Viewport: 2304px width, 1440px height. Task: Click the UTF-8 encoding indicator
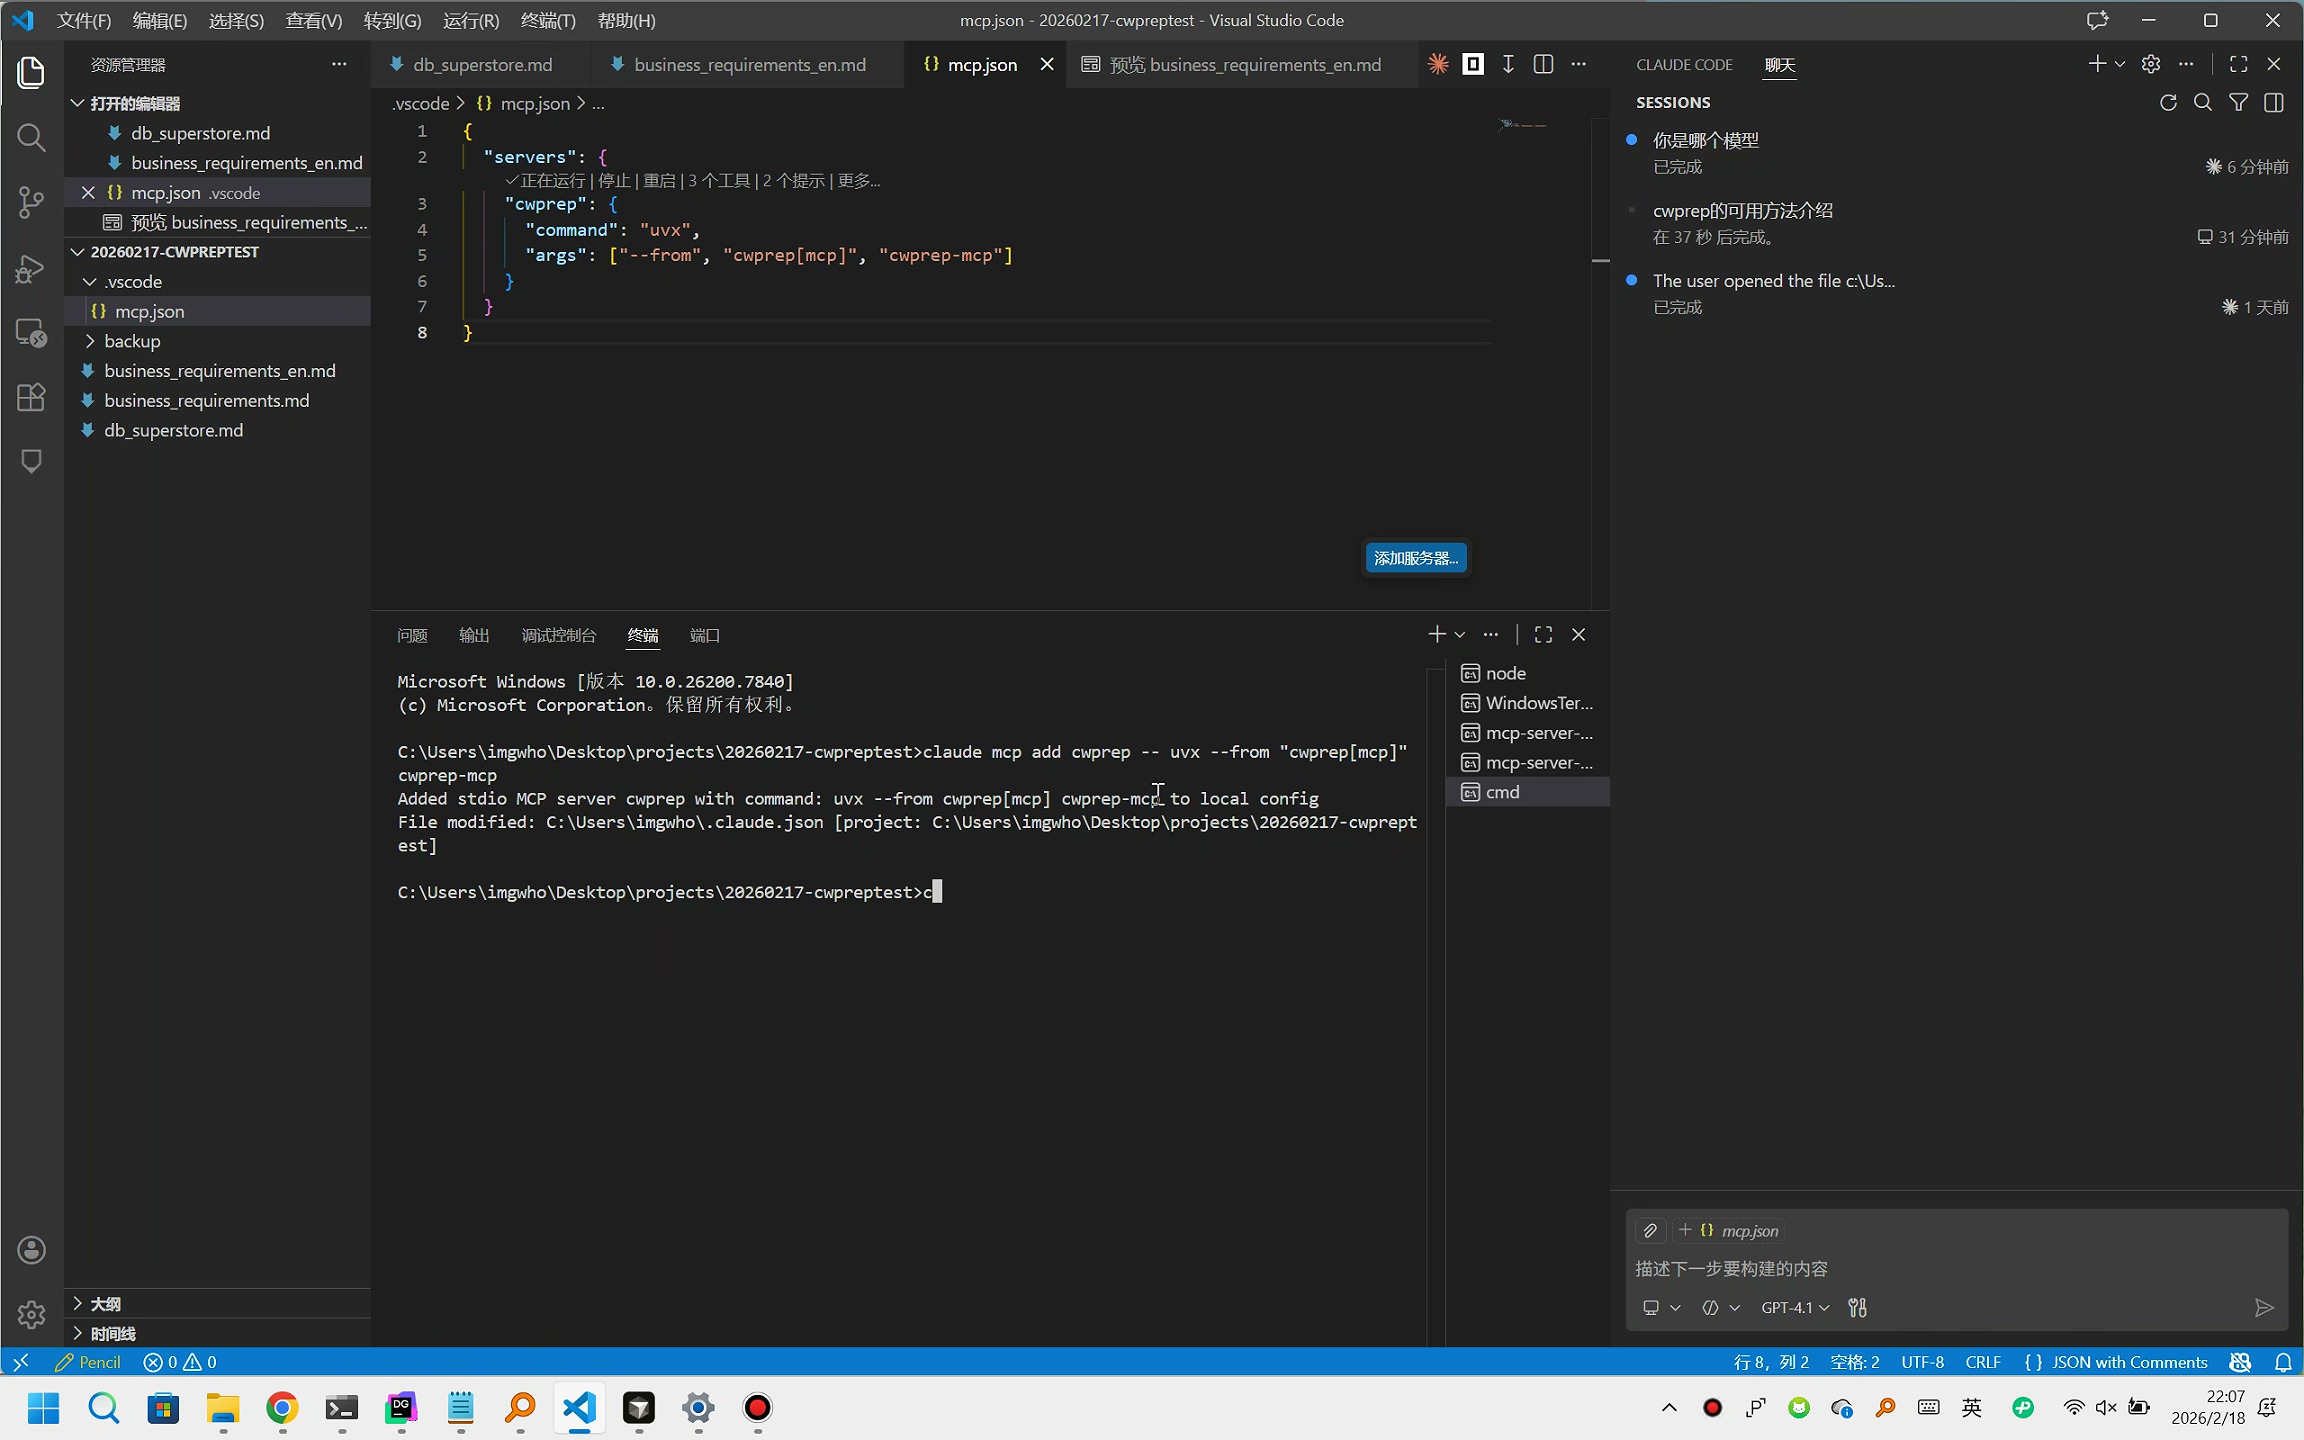[x=1922, y=1362]
